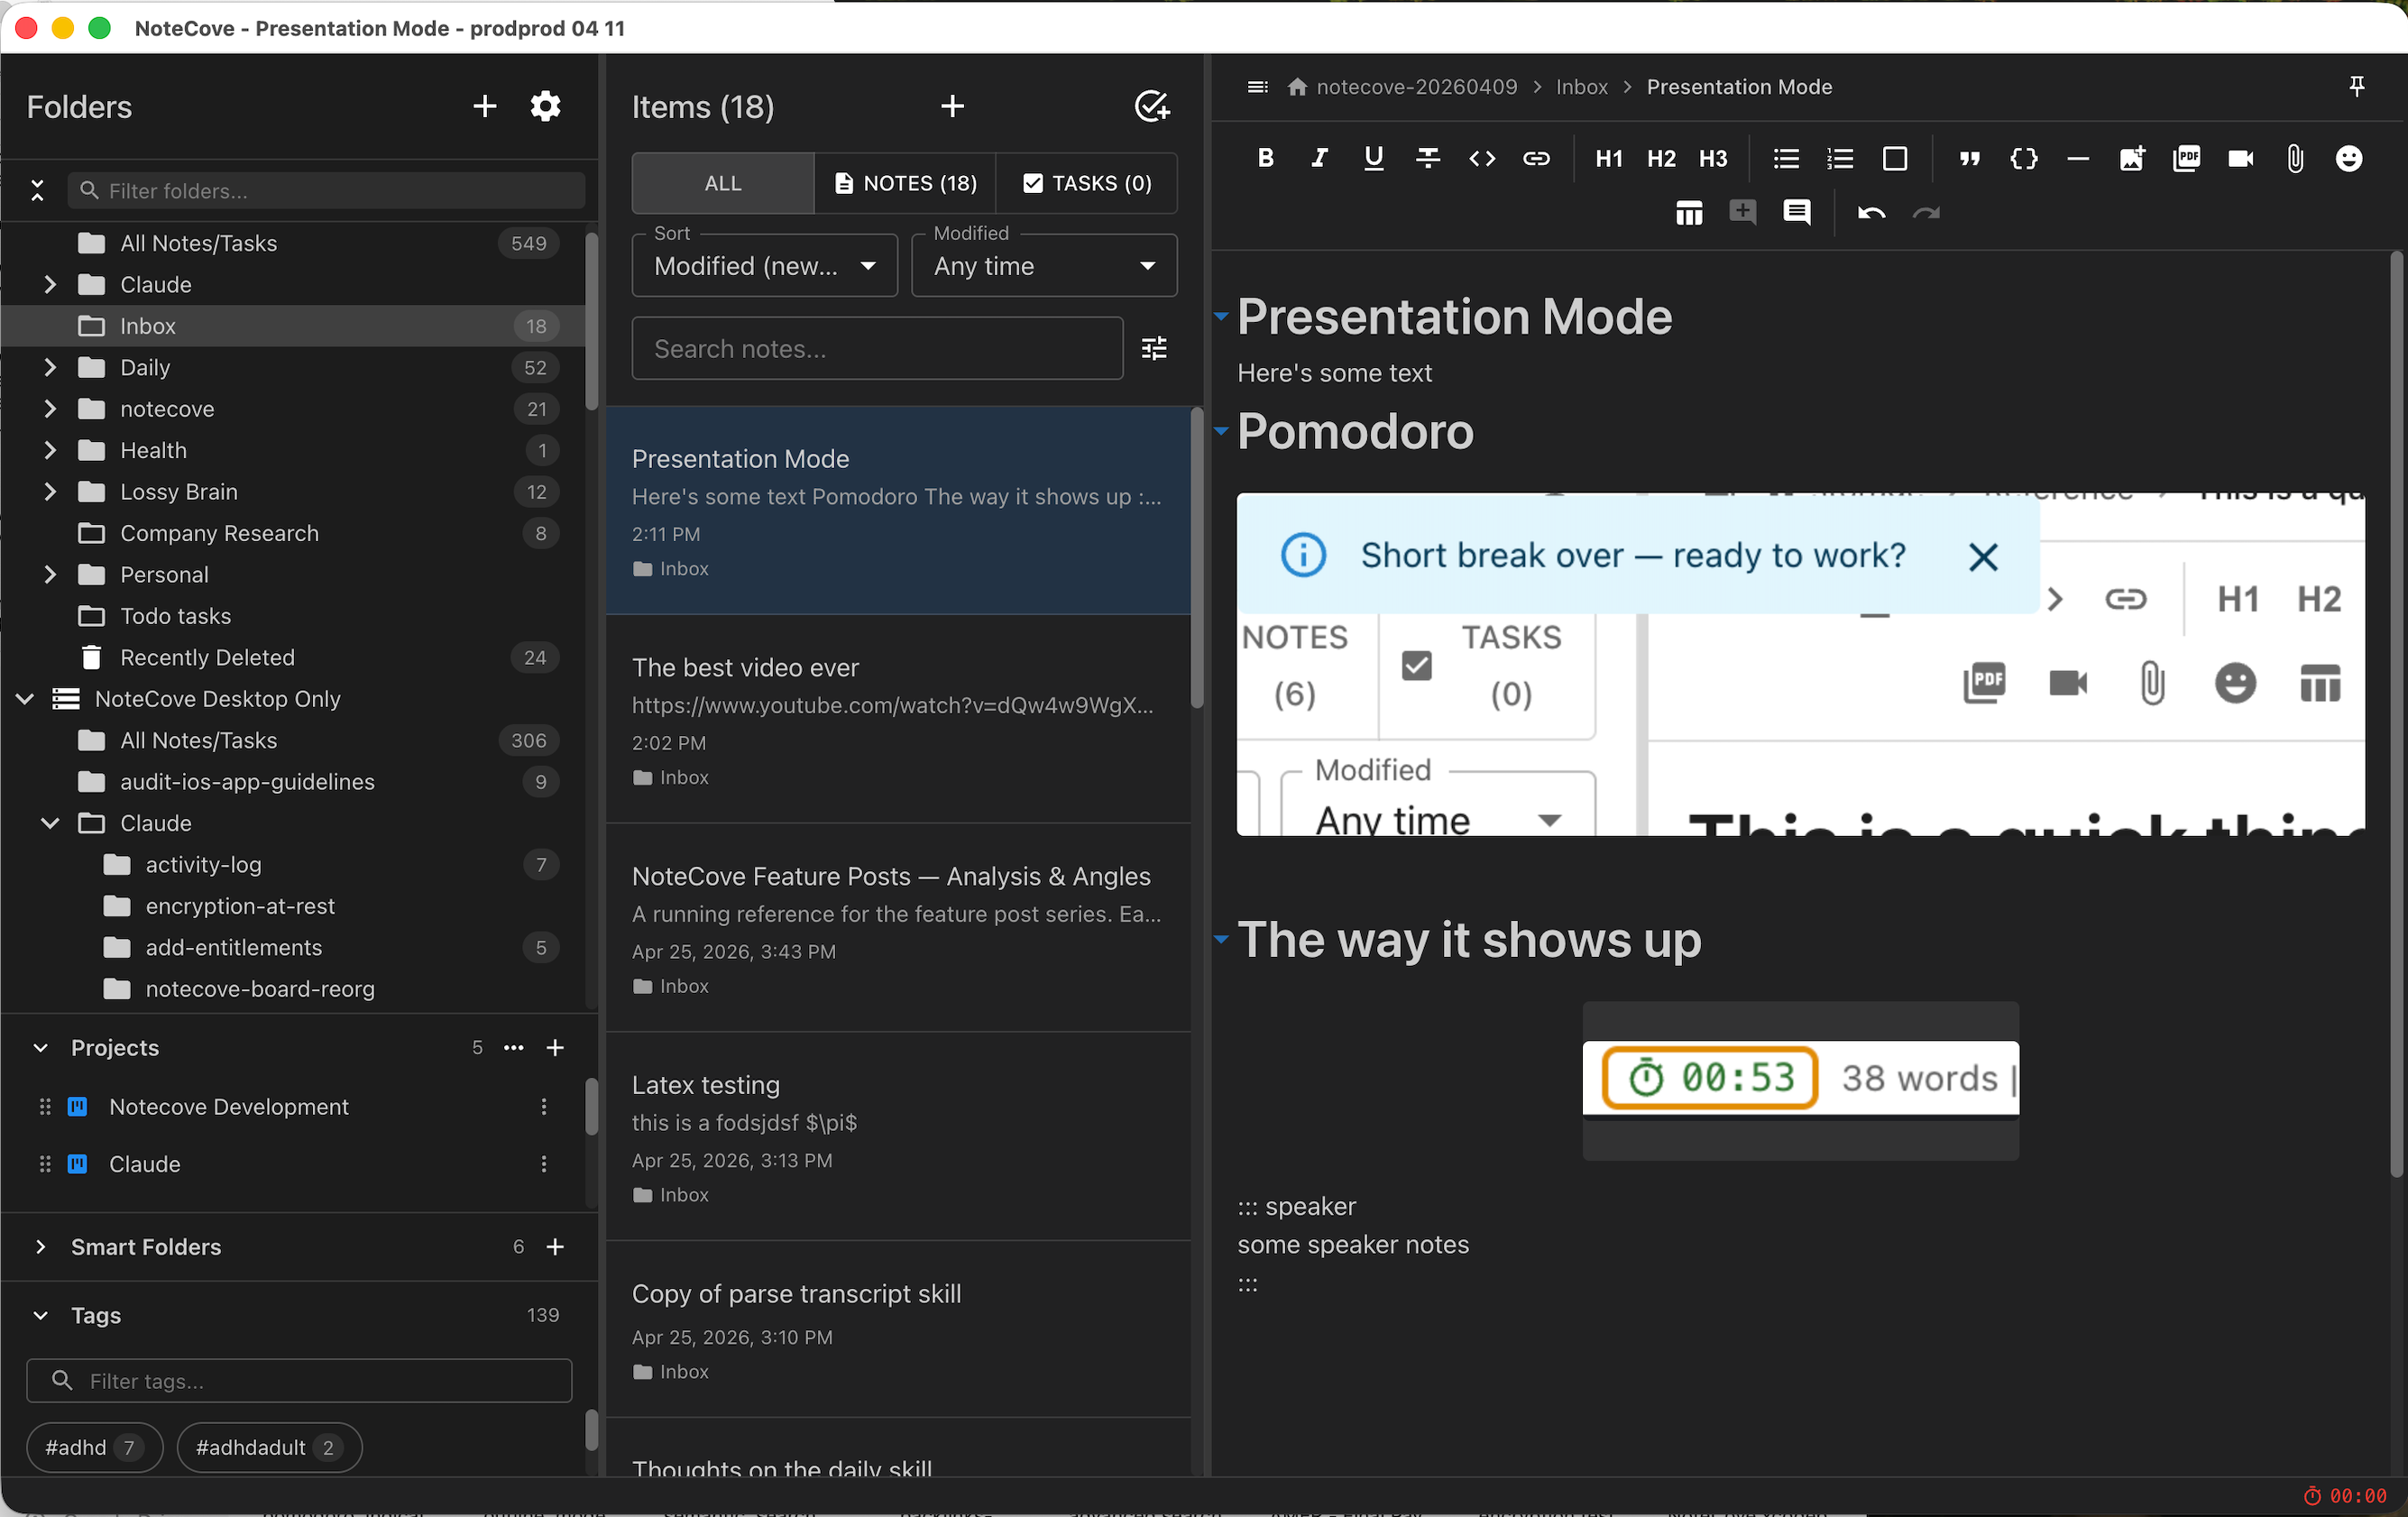Apply strikethrough formatting
This screenshot has height=1517, width=2408.
pos(1428,158)
